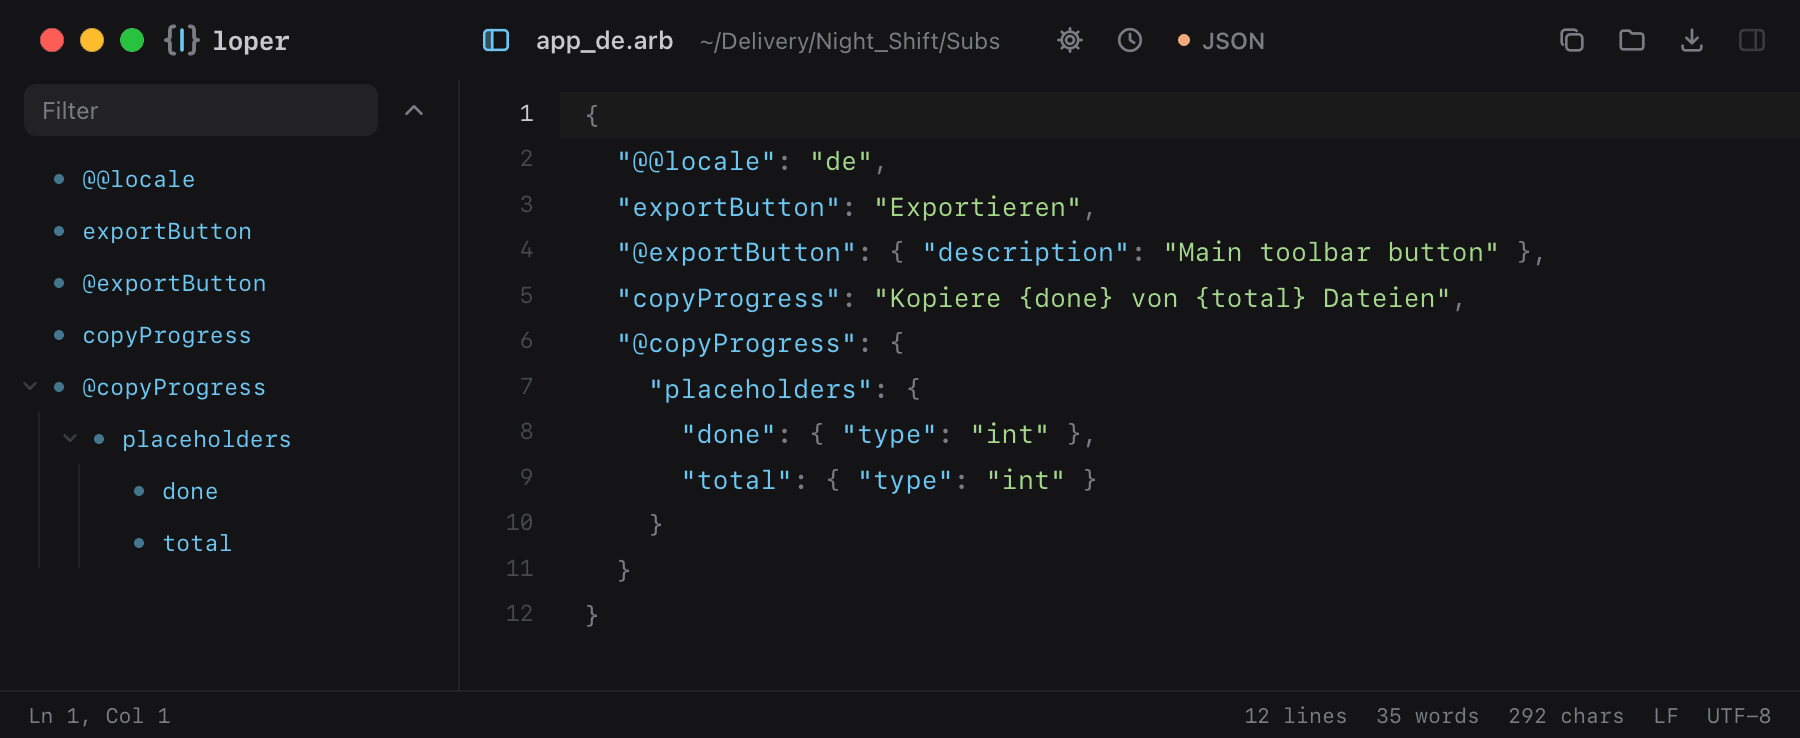The width and height of the screenshot is (1800, 738).
Task: Click the app_de.arb file name
Action: [x=604, y=41]
